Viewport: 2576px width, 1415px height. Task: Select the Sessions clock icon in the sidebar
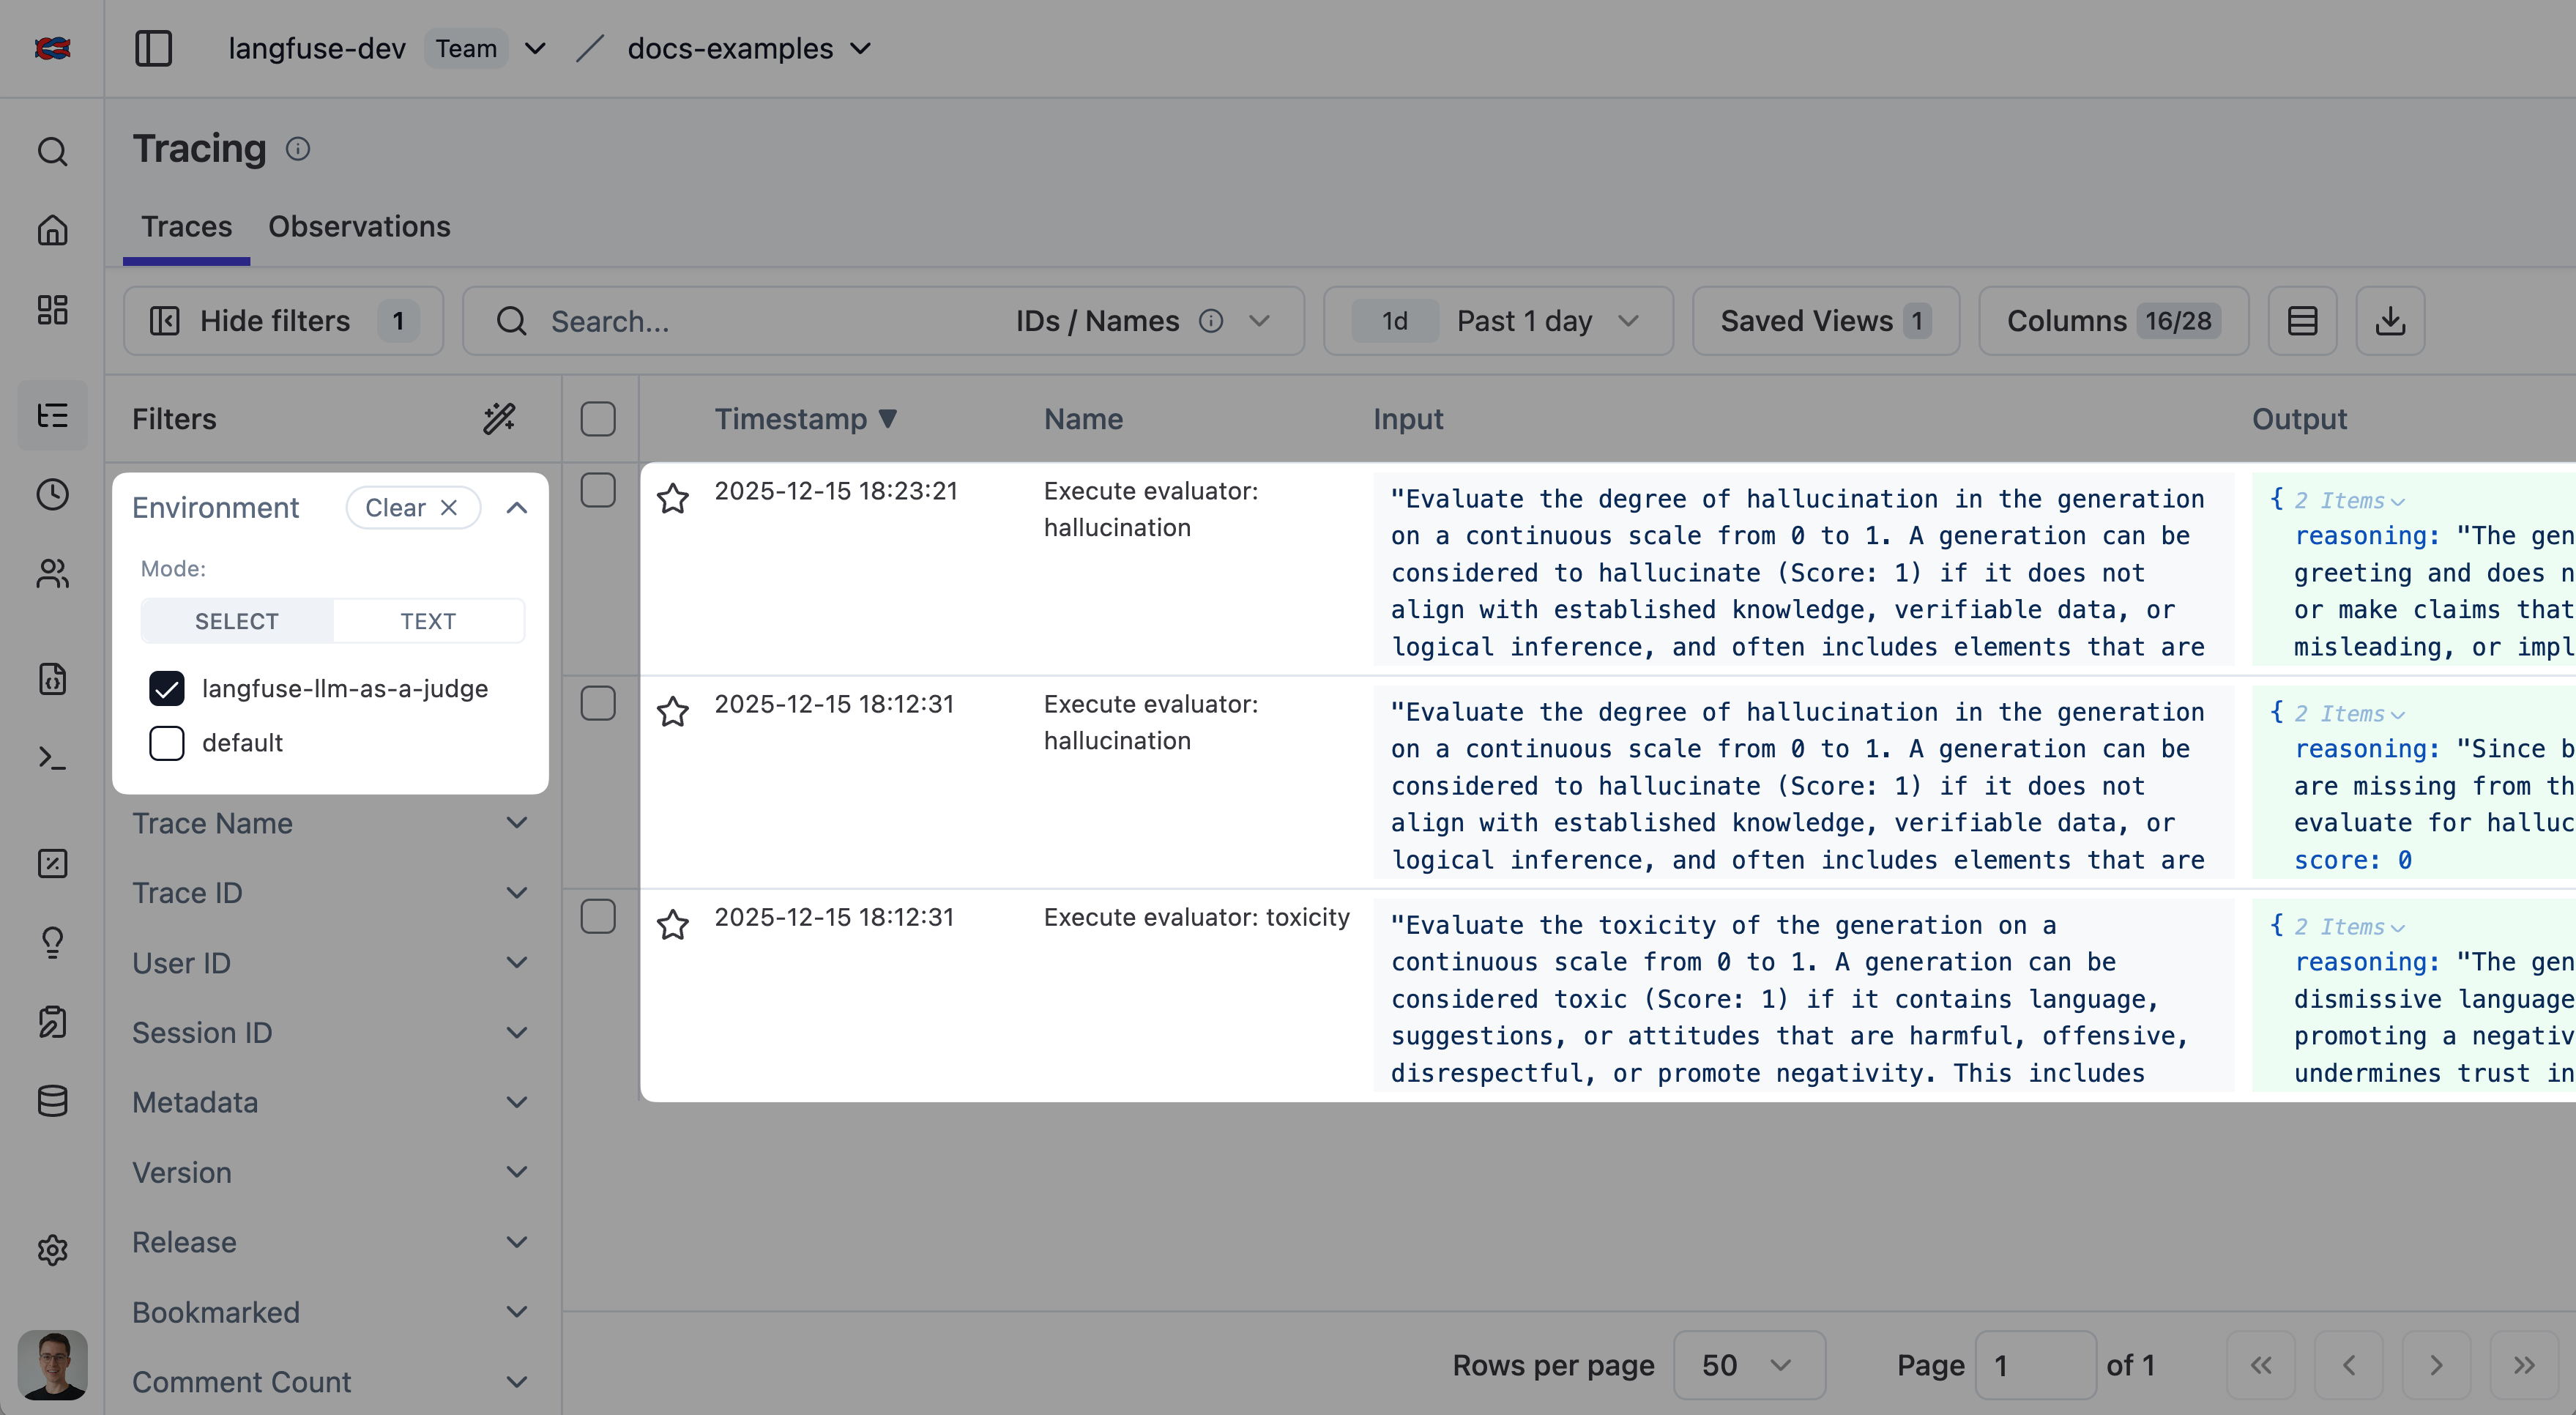pos(52,494)
